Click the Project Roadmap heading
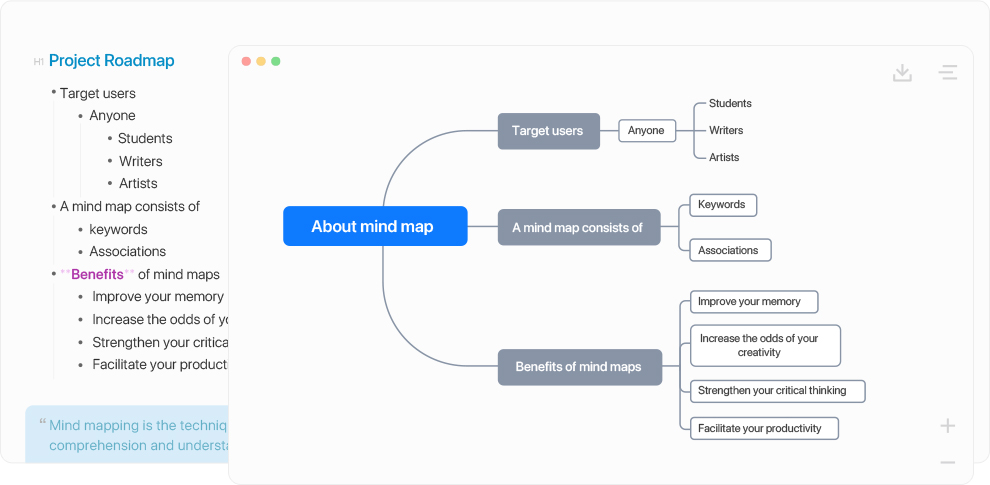Image resolution: width=990 pixels, height=485 pixels. (111, 61)
